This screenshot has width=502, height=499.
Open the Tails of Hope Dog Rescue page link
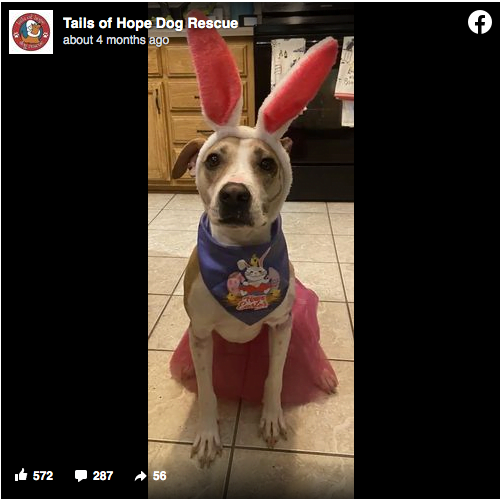pos(150,23)
